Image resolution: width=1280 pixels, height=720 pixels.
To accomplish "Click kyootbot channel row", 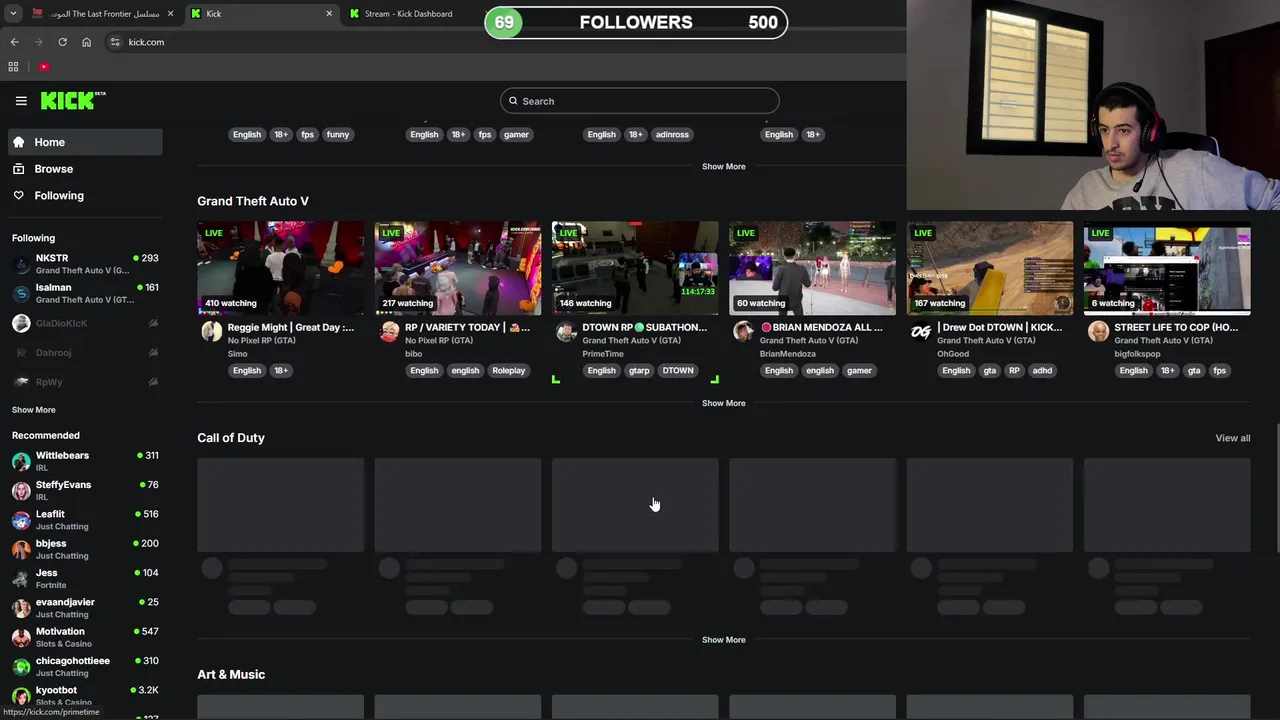I will click(85, 696).
